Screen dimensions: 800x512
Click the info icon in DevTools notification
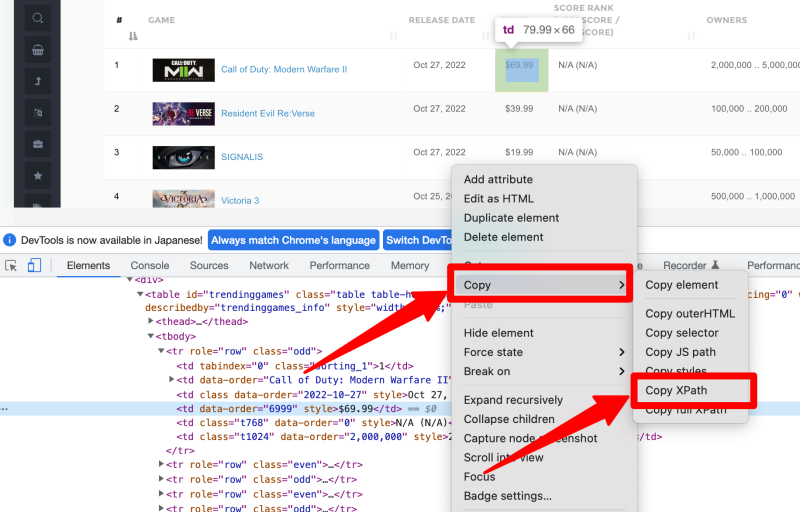pyautogui.click(x=9, y=240)
